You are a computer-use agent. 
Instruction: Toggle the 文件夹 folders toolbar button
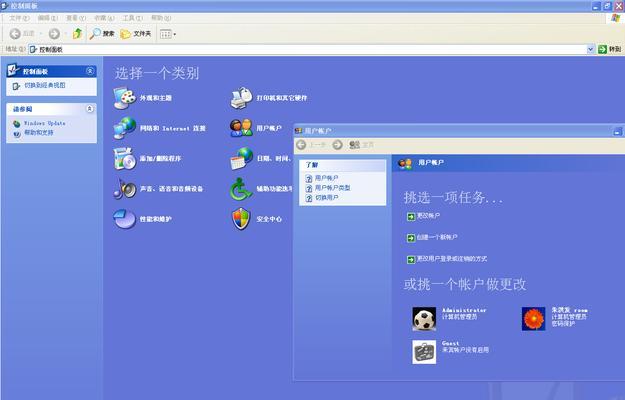tap(136, 34)
